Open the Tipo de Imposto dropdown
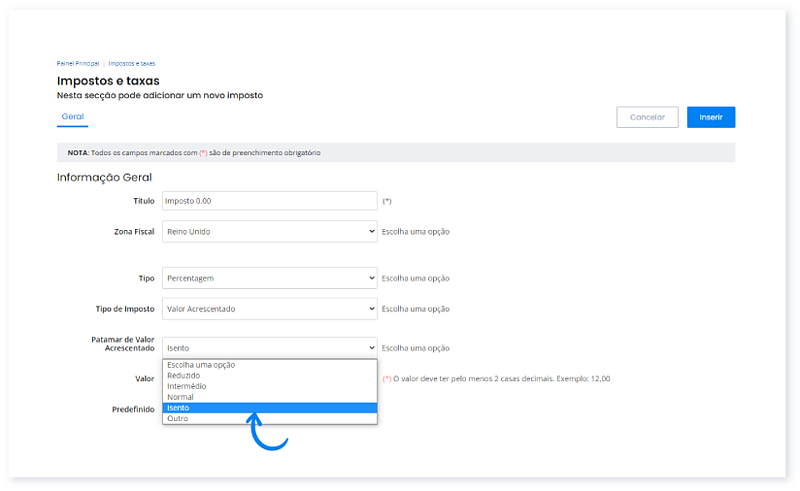Viewport: 800px width, 491px height. pos(269,309)
